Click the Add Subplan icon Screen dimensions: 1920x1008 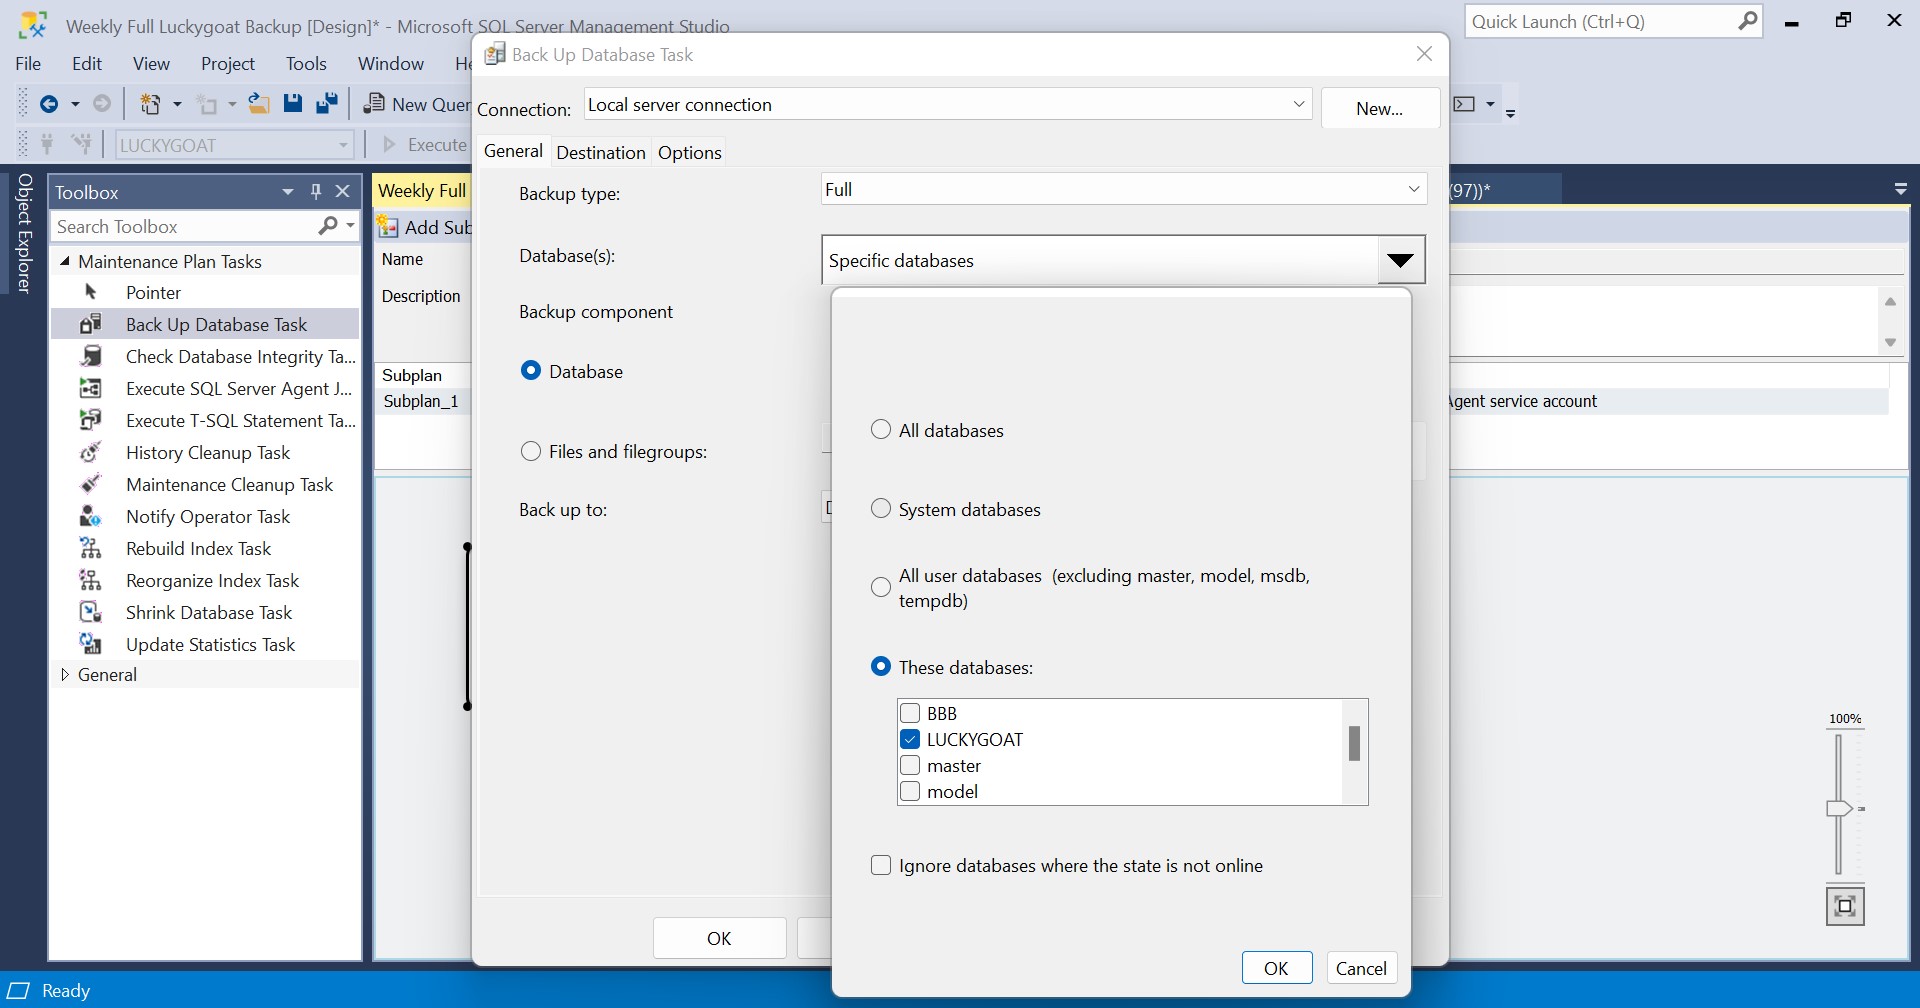pos(388,227)
